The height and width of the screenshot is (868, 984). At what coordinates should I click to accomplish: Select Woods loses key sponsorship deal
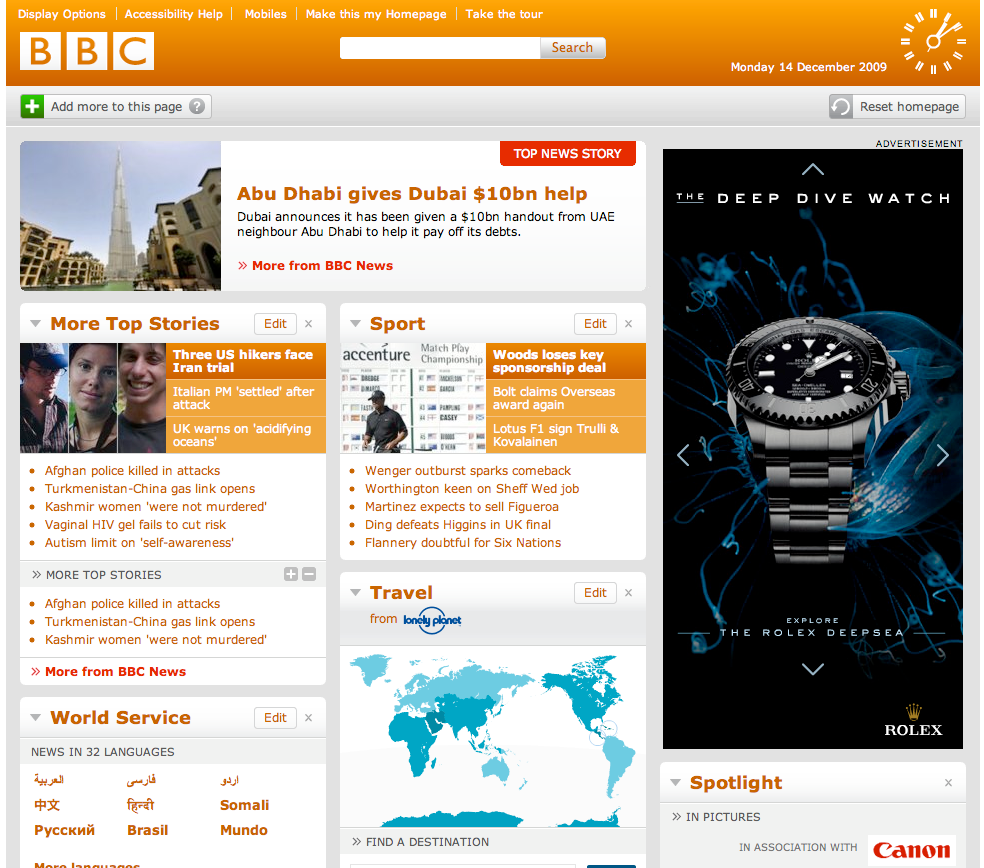(x=566, y=361)
